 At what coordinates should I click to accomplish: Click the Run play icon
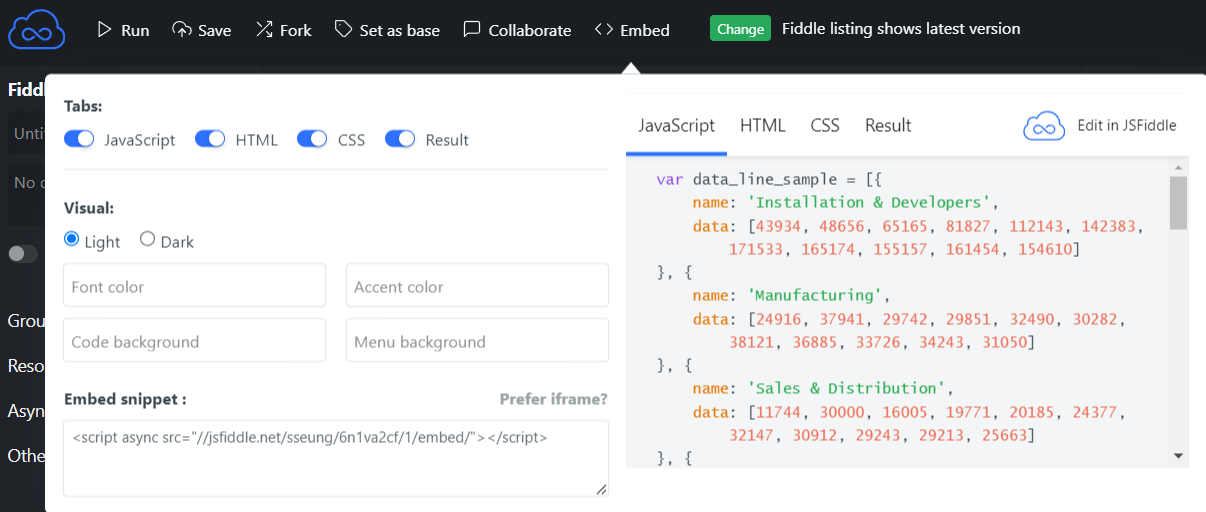point(105,30)
